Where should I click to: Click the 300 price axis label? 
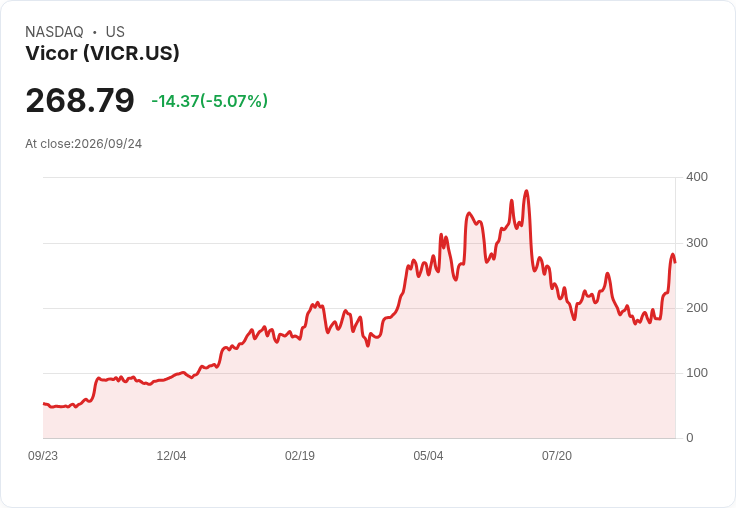tap(697, 243)
